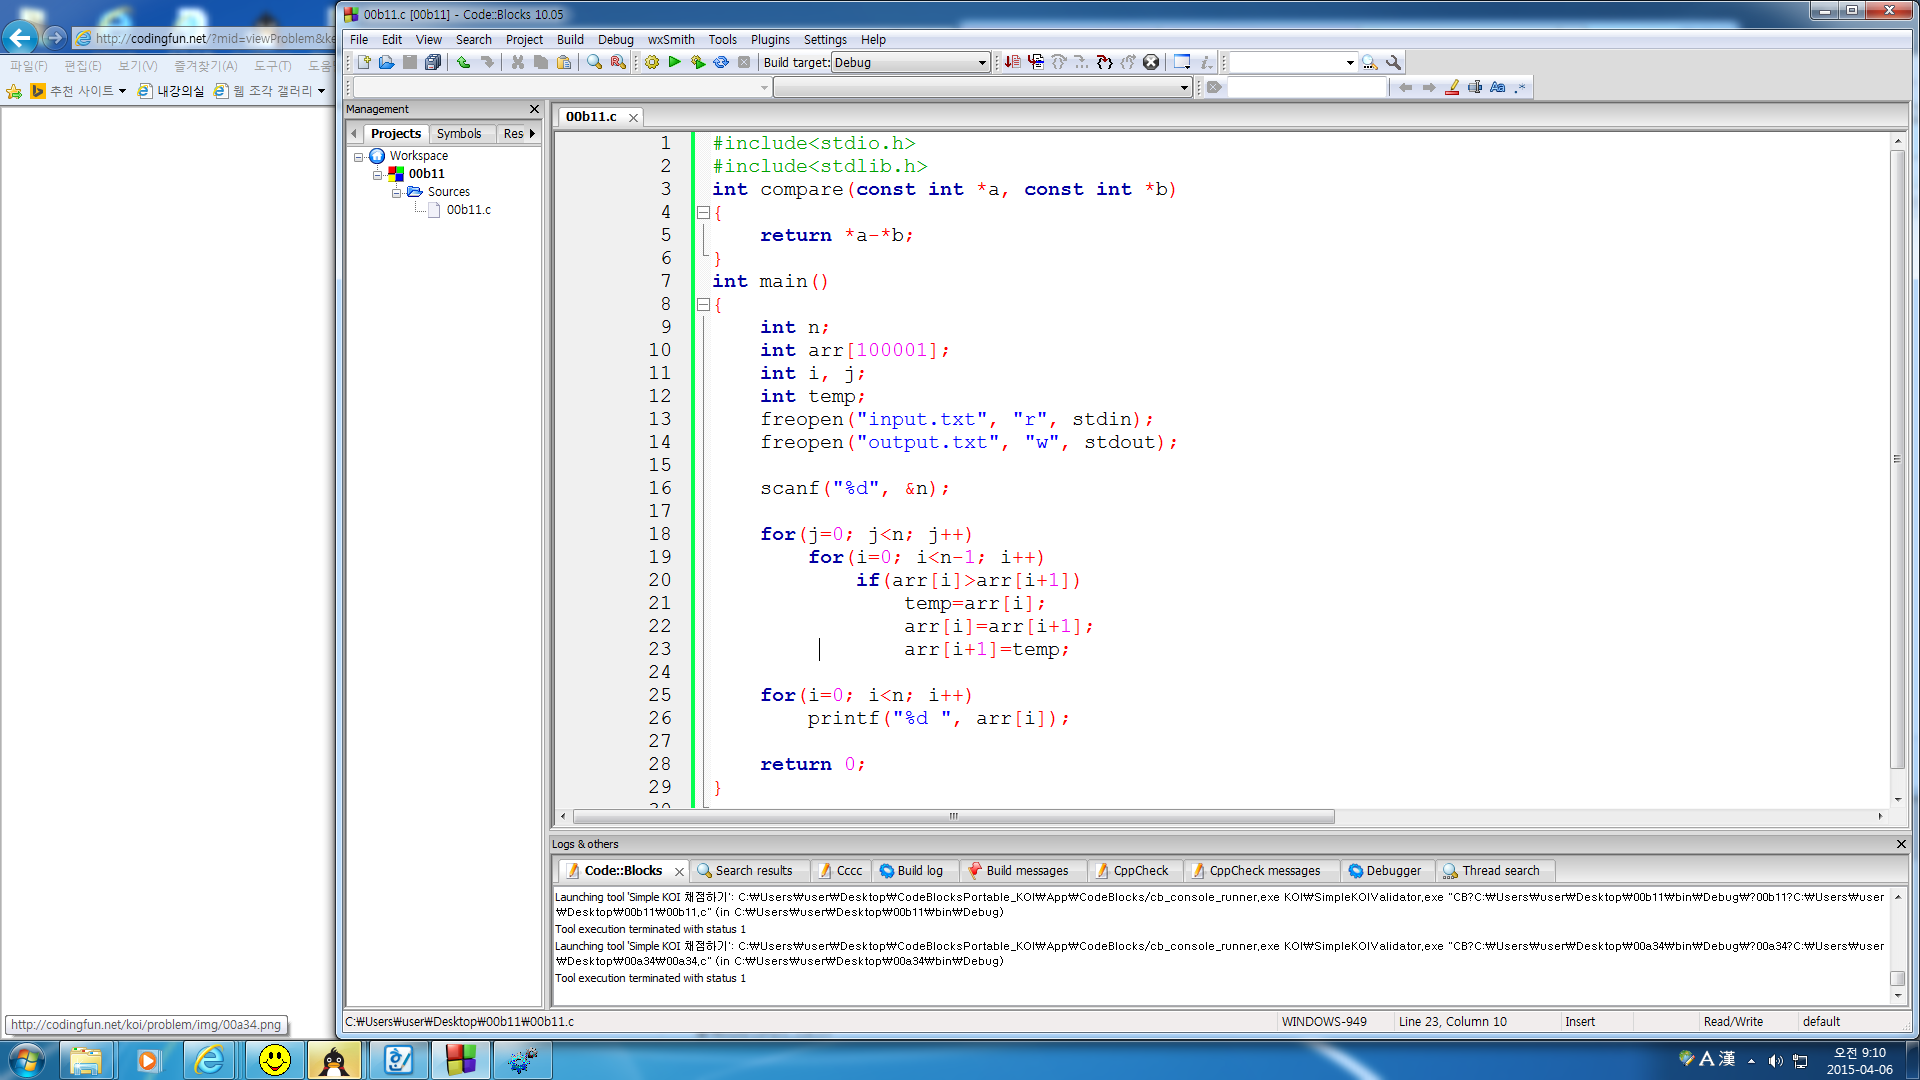Click the Windows Start button
The width and height of the screenshot is (1920, 1080).
27,1060
